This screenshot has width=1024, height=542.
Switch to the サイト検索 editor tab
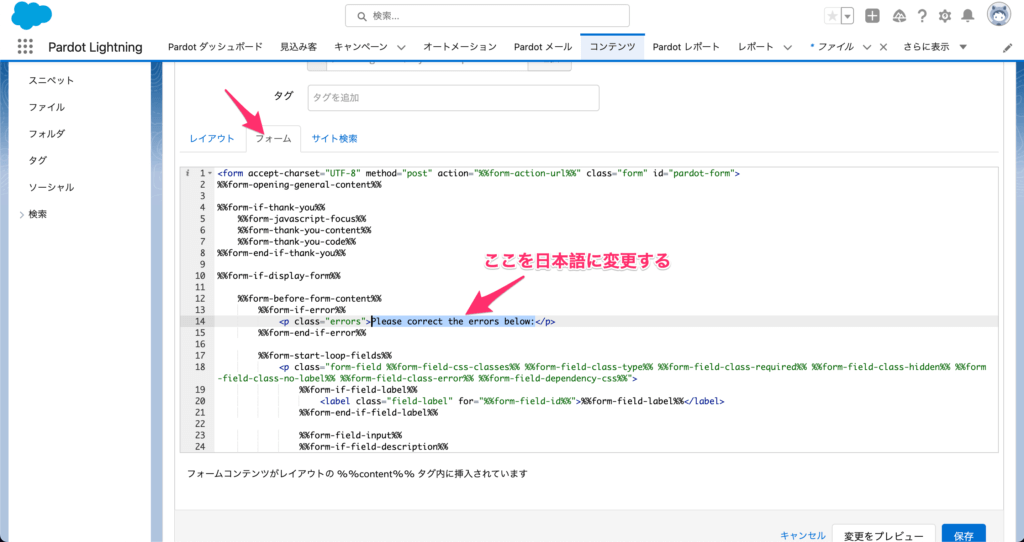334,138
